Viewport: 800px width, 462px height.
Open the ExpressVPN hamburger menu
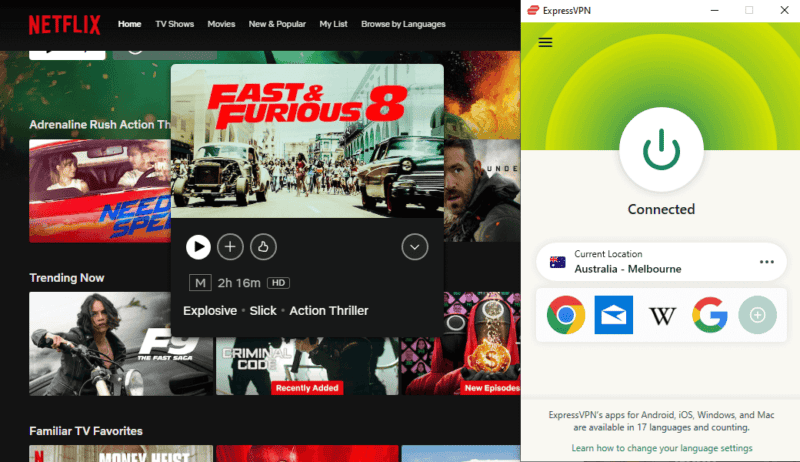click(x=545, y=42)
